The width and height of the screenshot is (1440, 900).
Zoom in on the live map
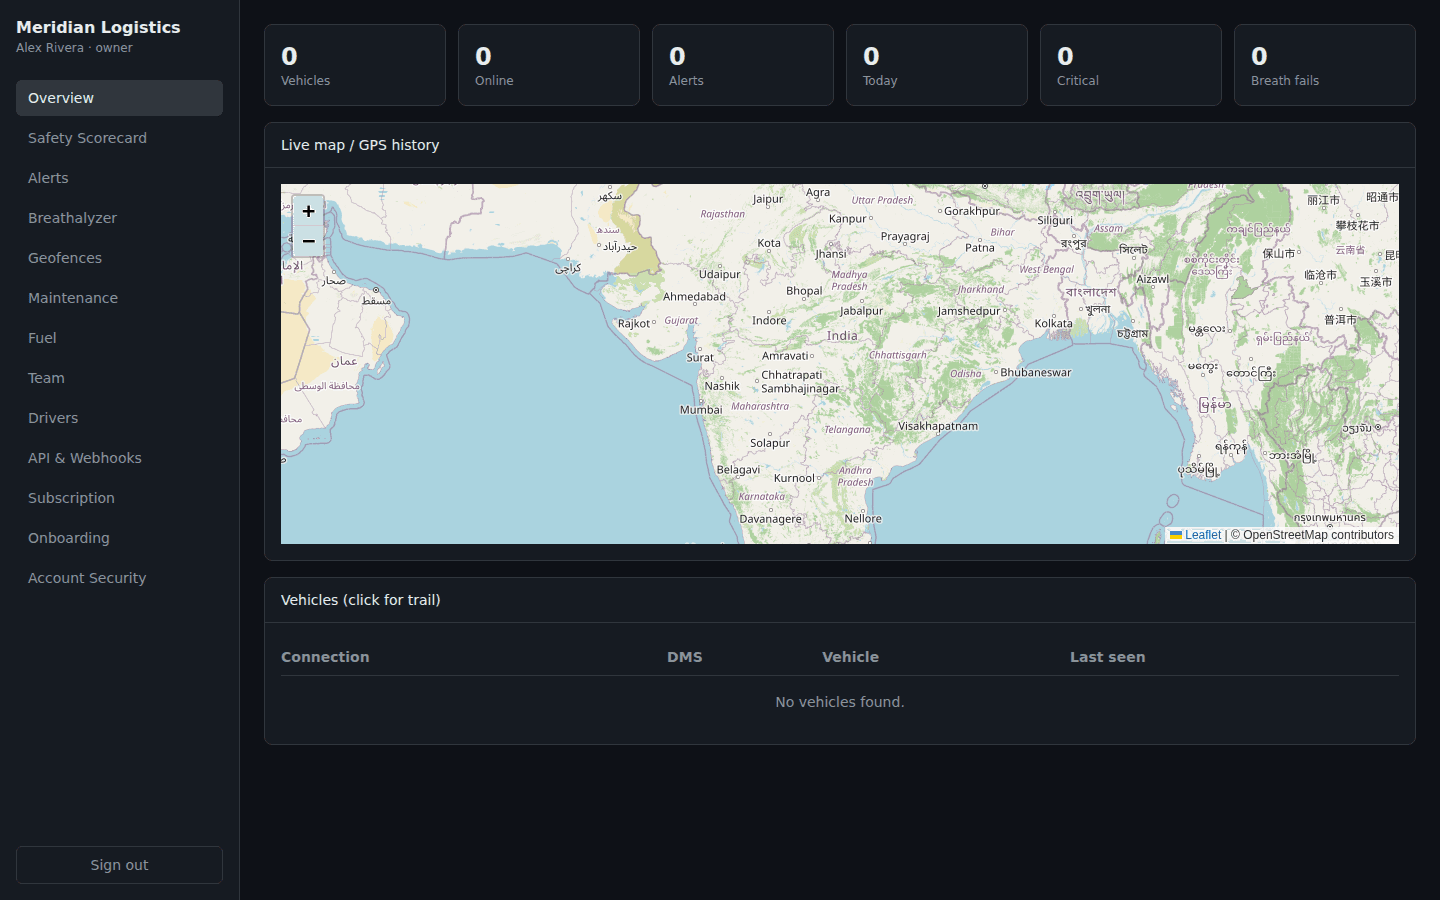(x=308, y=211)
